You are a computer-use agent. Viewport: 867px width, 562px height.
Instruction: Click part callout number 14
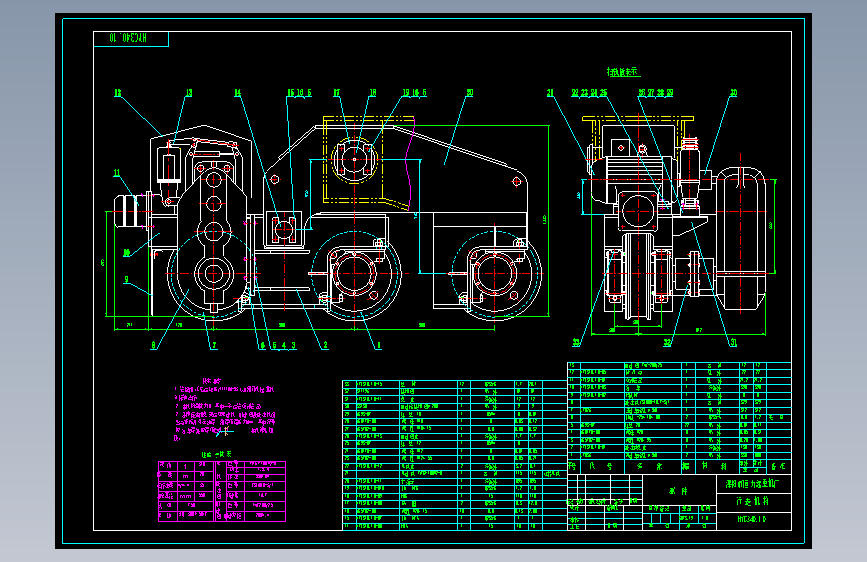tap(237, 93)
